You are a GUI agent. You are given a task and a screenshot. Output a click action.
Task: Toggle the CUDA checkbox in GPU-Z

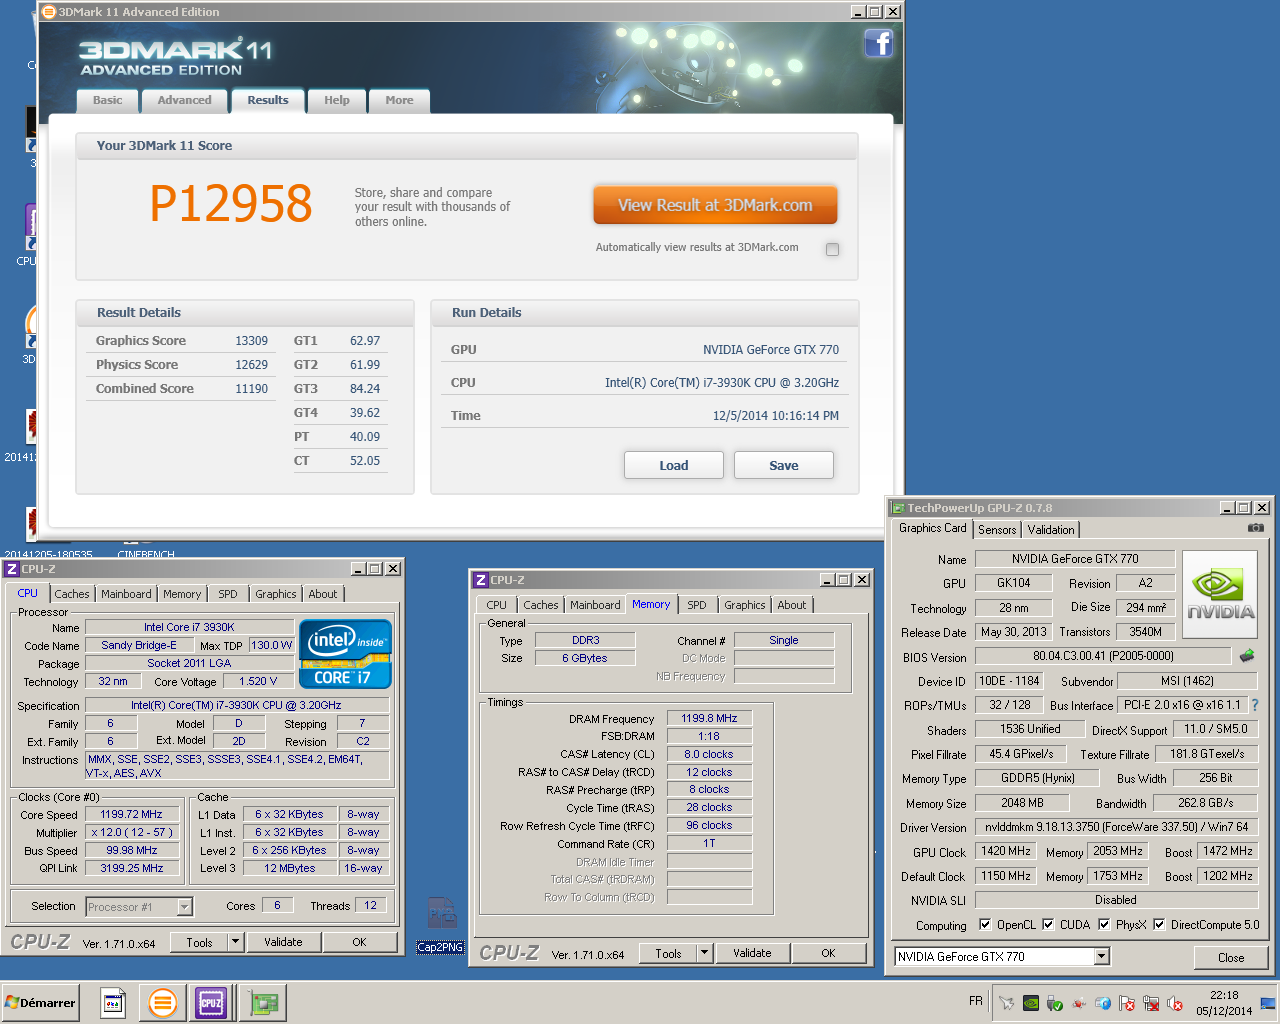1048,924
